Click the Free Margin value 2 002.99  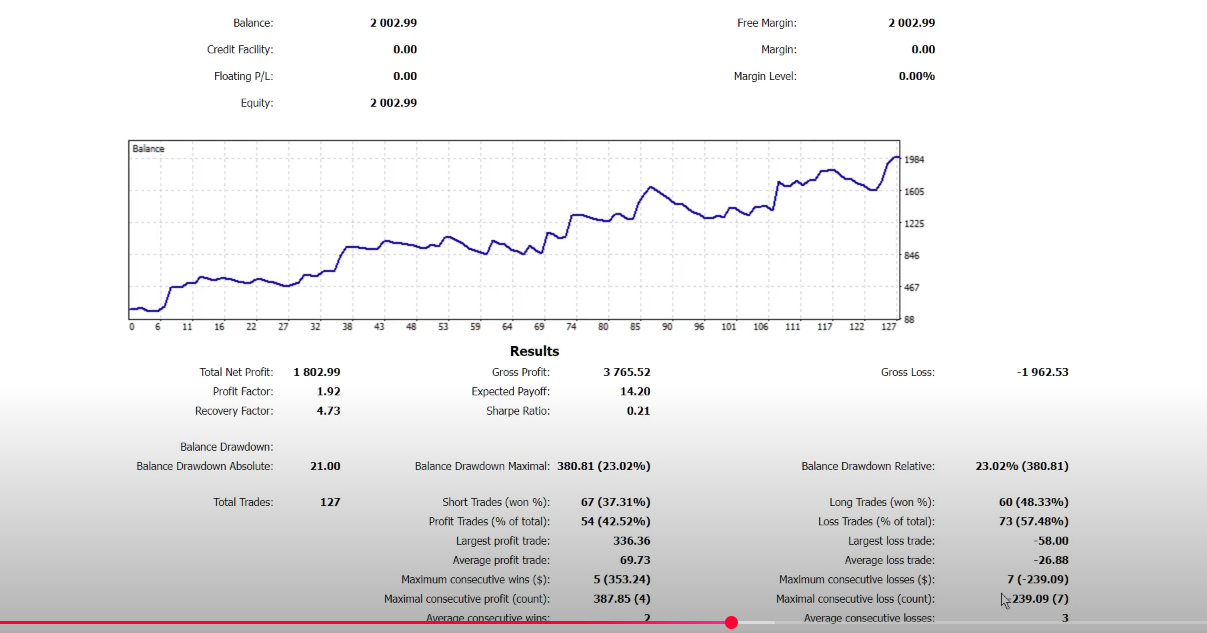(911, 23)
